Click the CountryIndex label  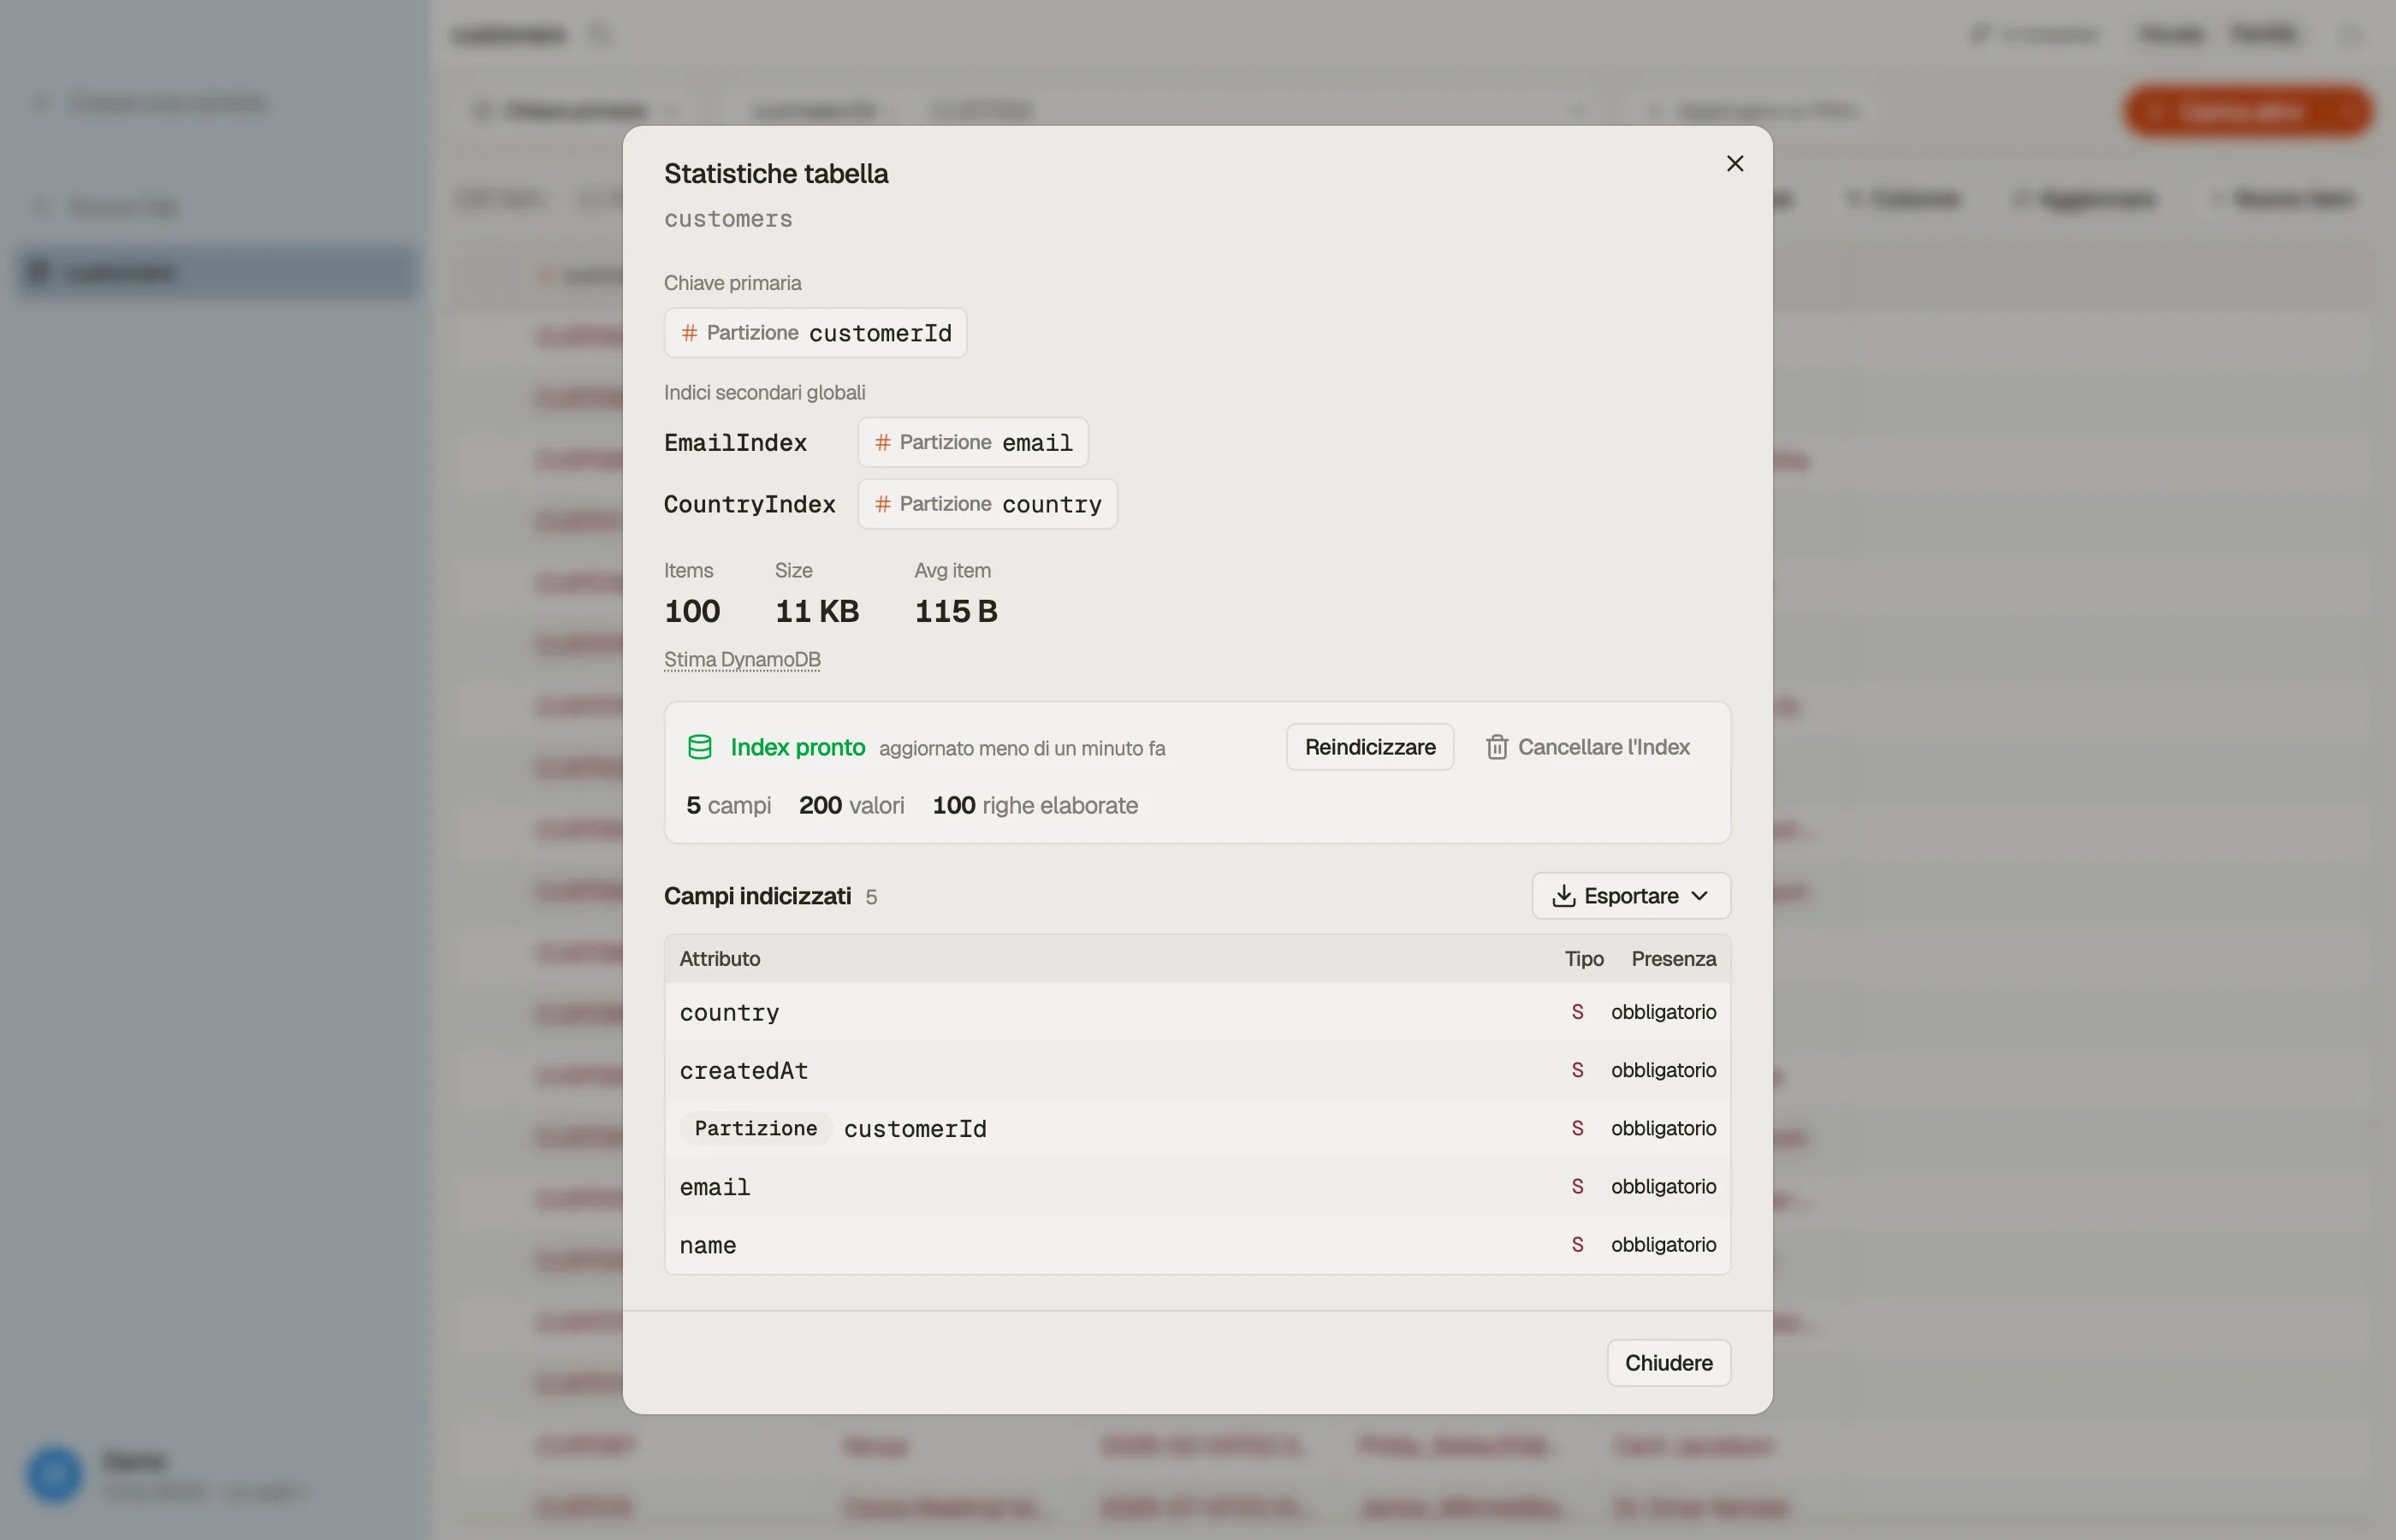tap(749, 504)
